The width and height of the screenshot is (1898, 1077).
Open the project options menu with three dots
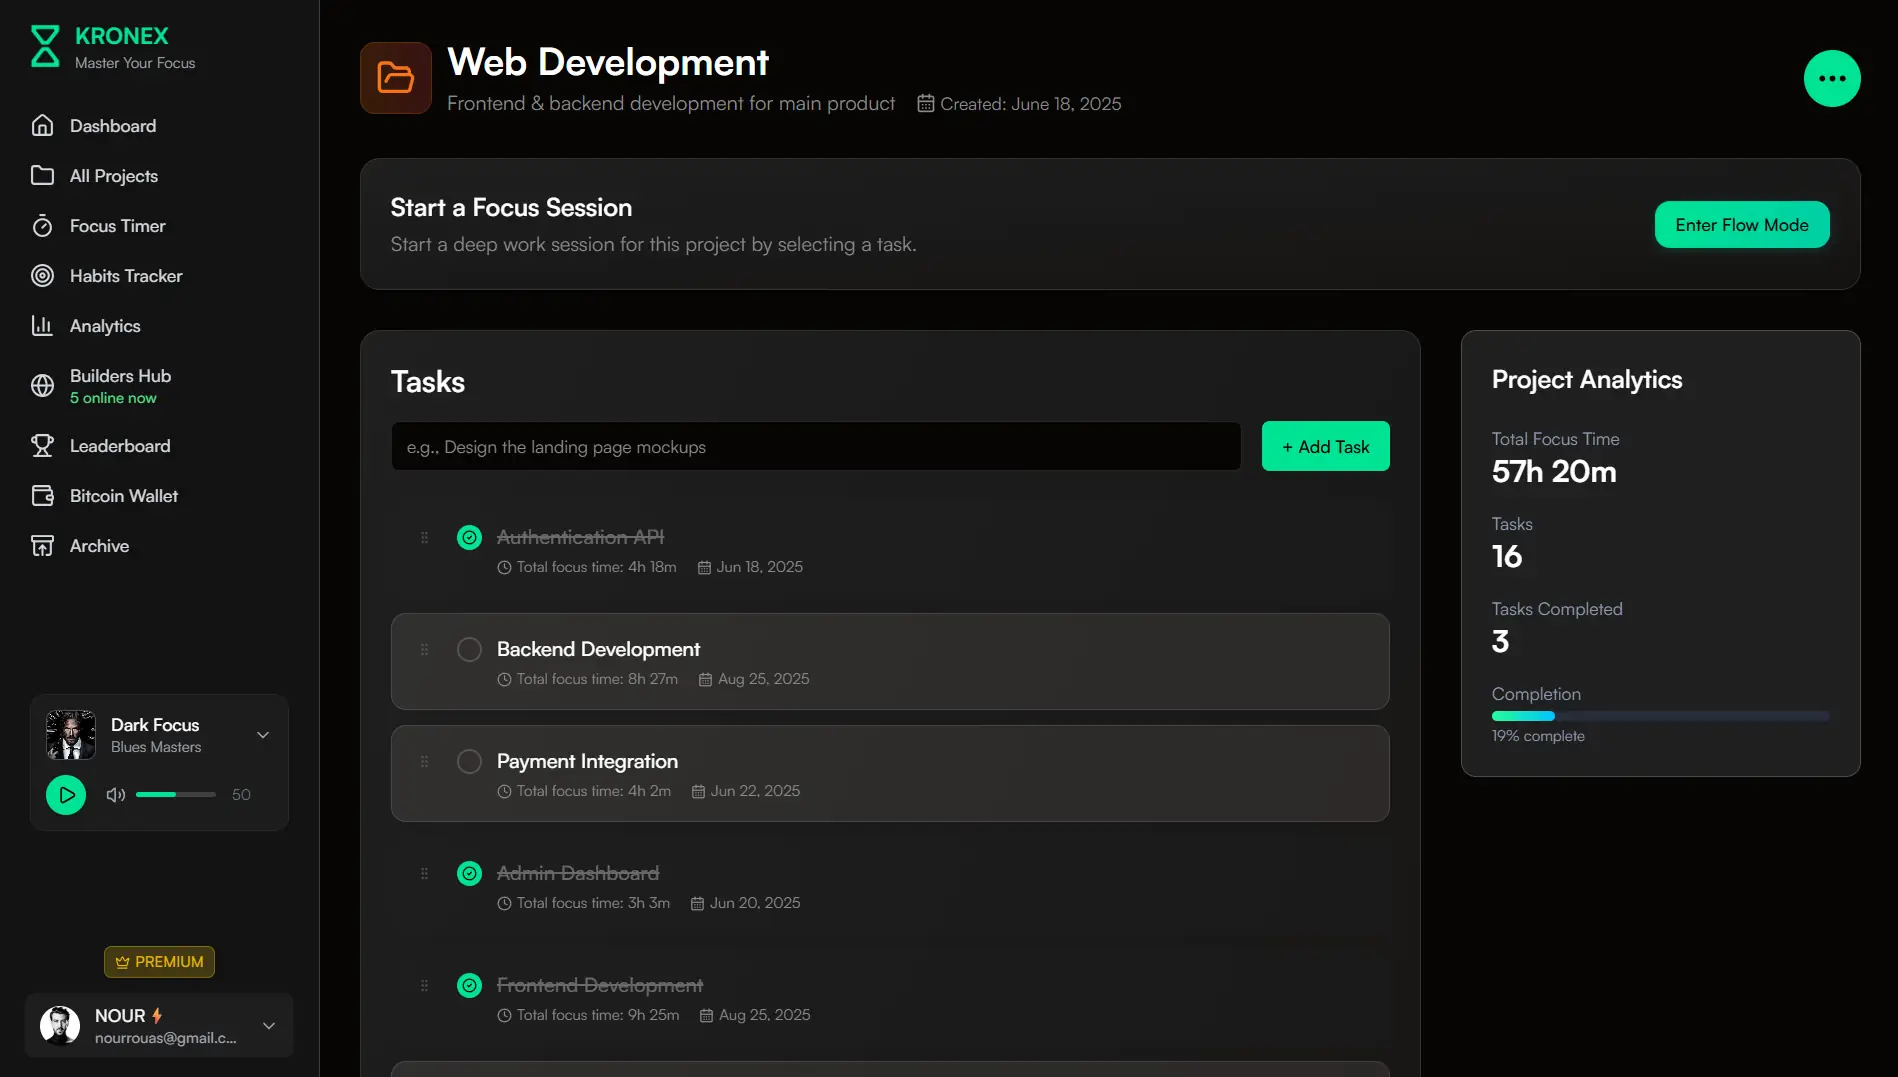[1832, 78]
